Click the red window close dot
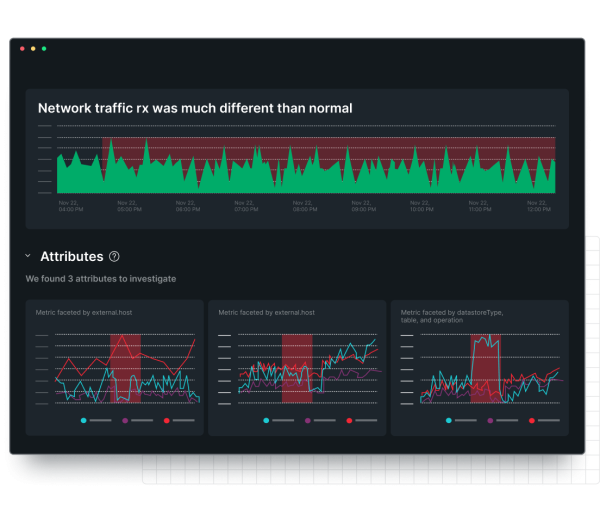The image size is (600, 522). tap(20, 48)
